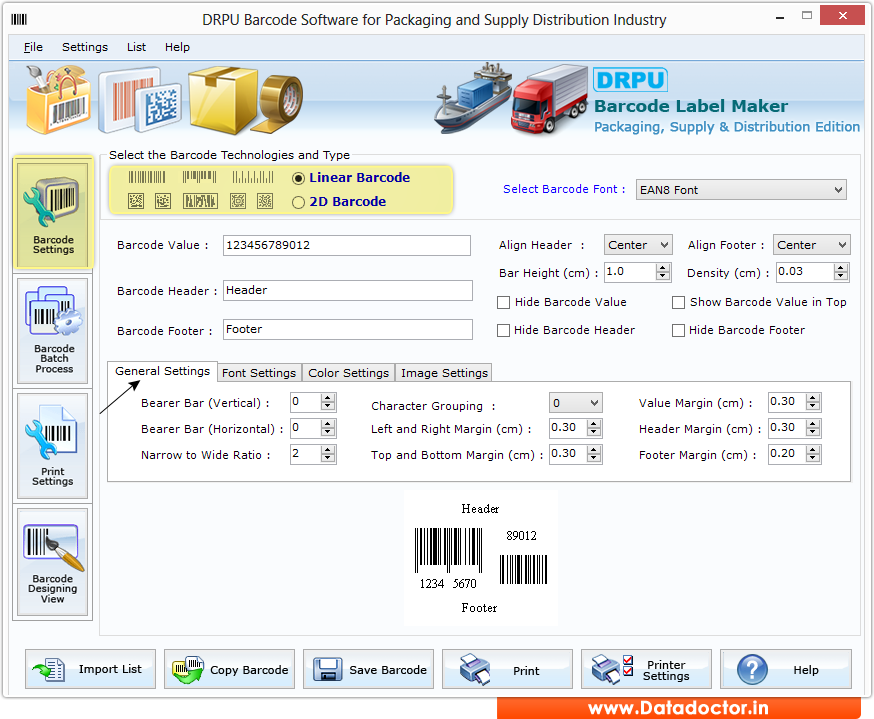Click the Import List icon
Screen dimensions: 874x719
[x=49, y=669]
